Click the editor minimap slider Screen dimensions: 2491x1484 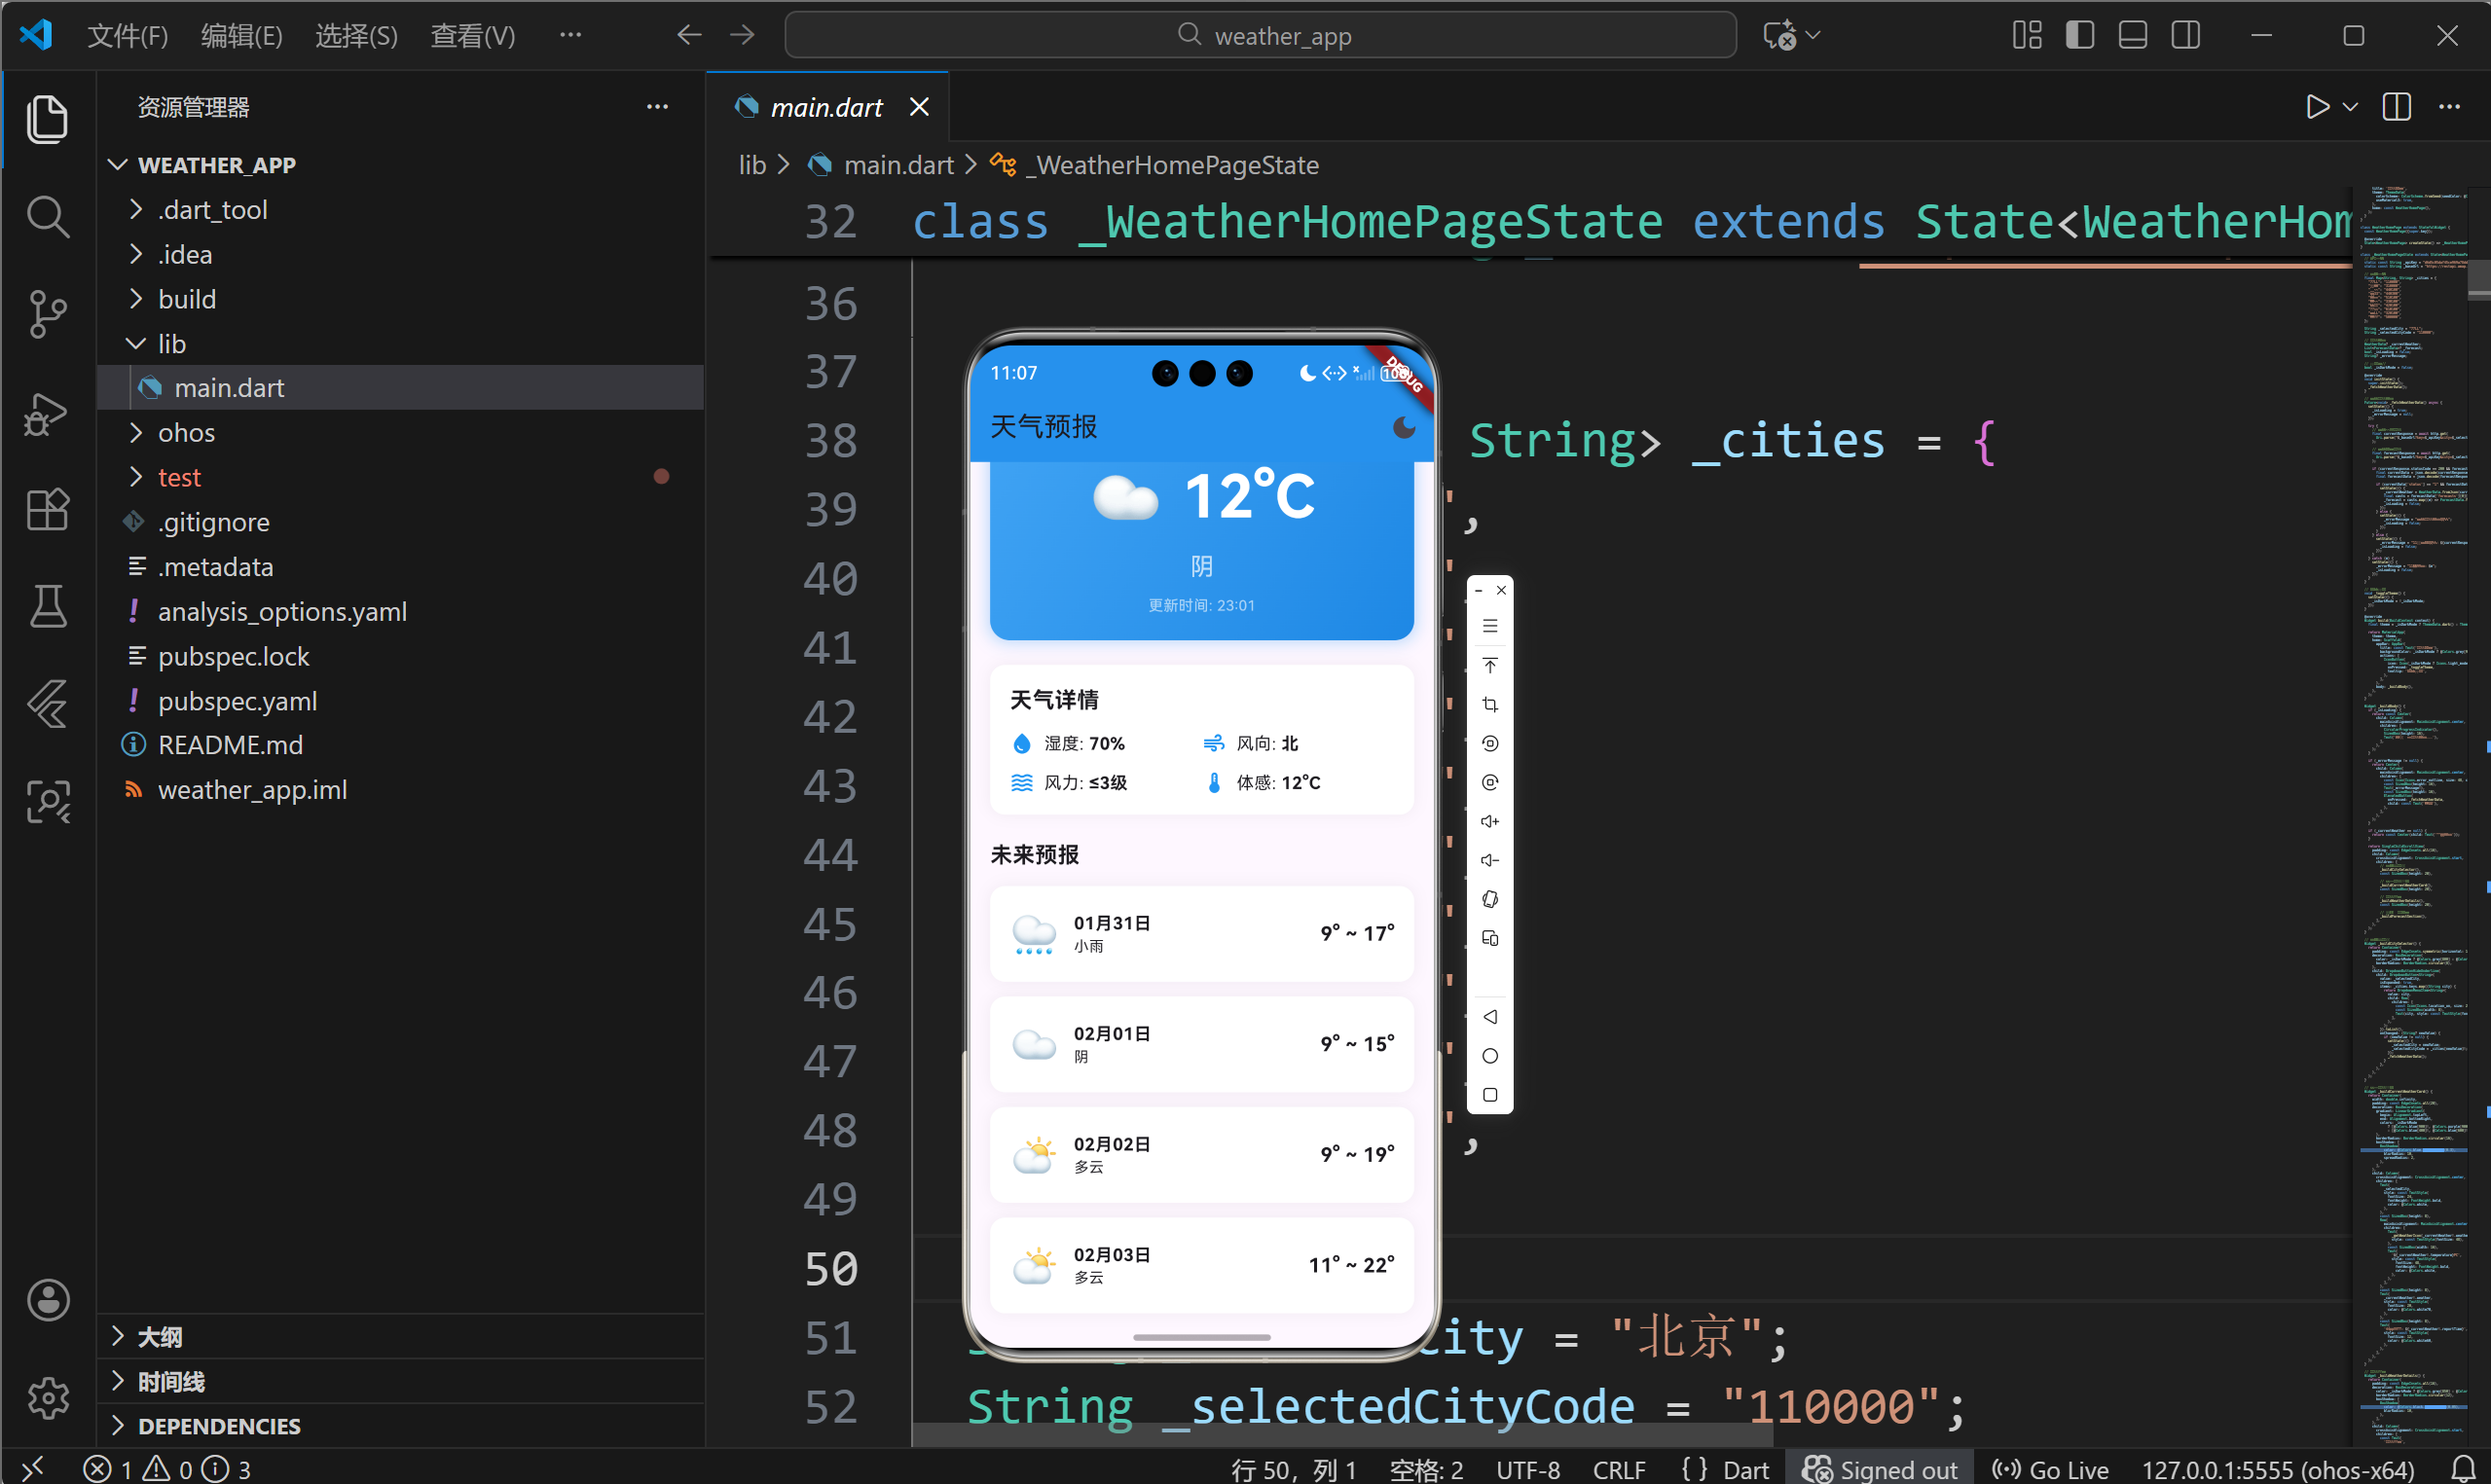(x=2477, y=280)
